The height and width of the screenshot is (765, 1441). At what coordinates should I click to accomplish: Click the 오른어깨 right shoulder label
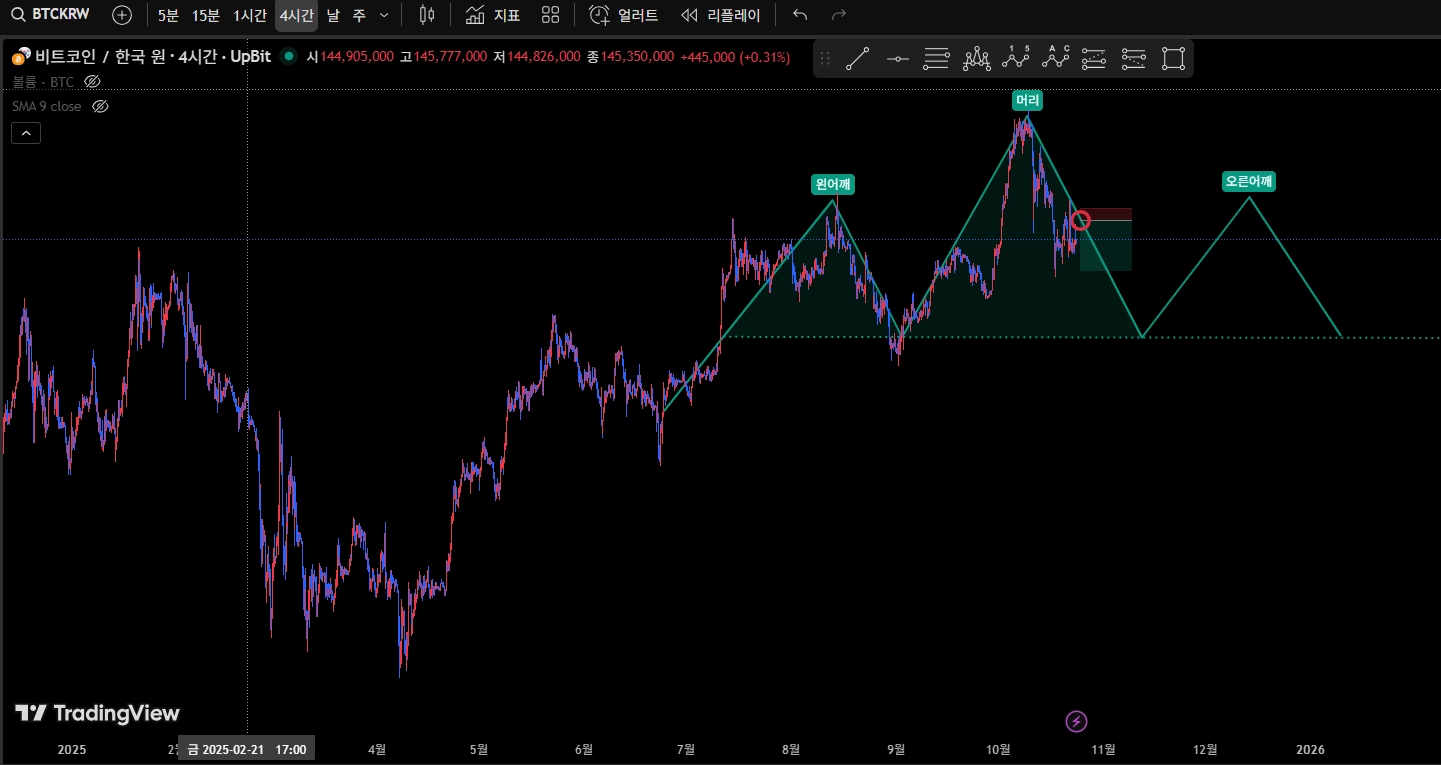coord(1249,181)
